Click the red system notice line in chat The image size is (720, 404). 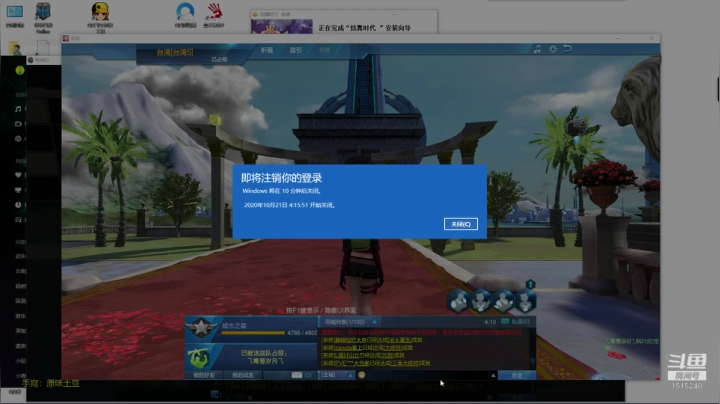coord(422,332)
